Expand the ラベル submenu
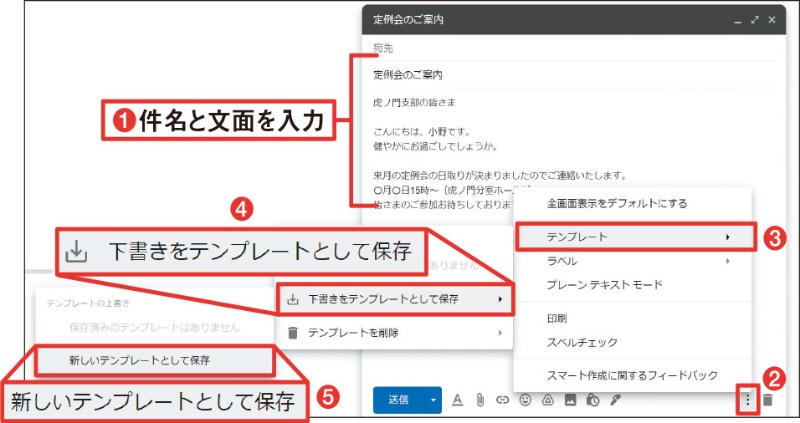This screenshot has height=423, width=800. [x=632, y=261]
